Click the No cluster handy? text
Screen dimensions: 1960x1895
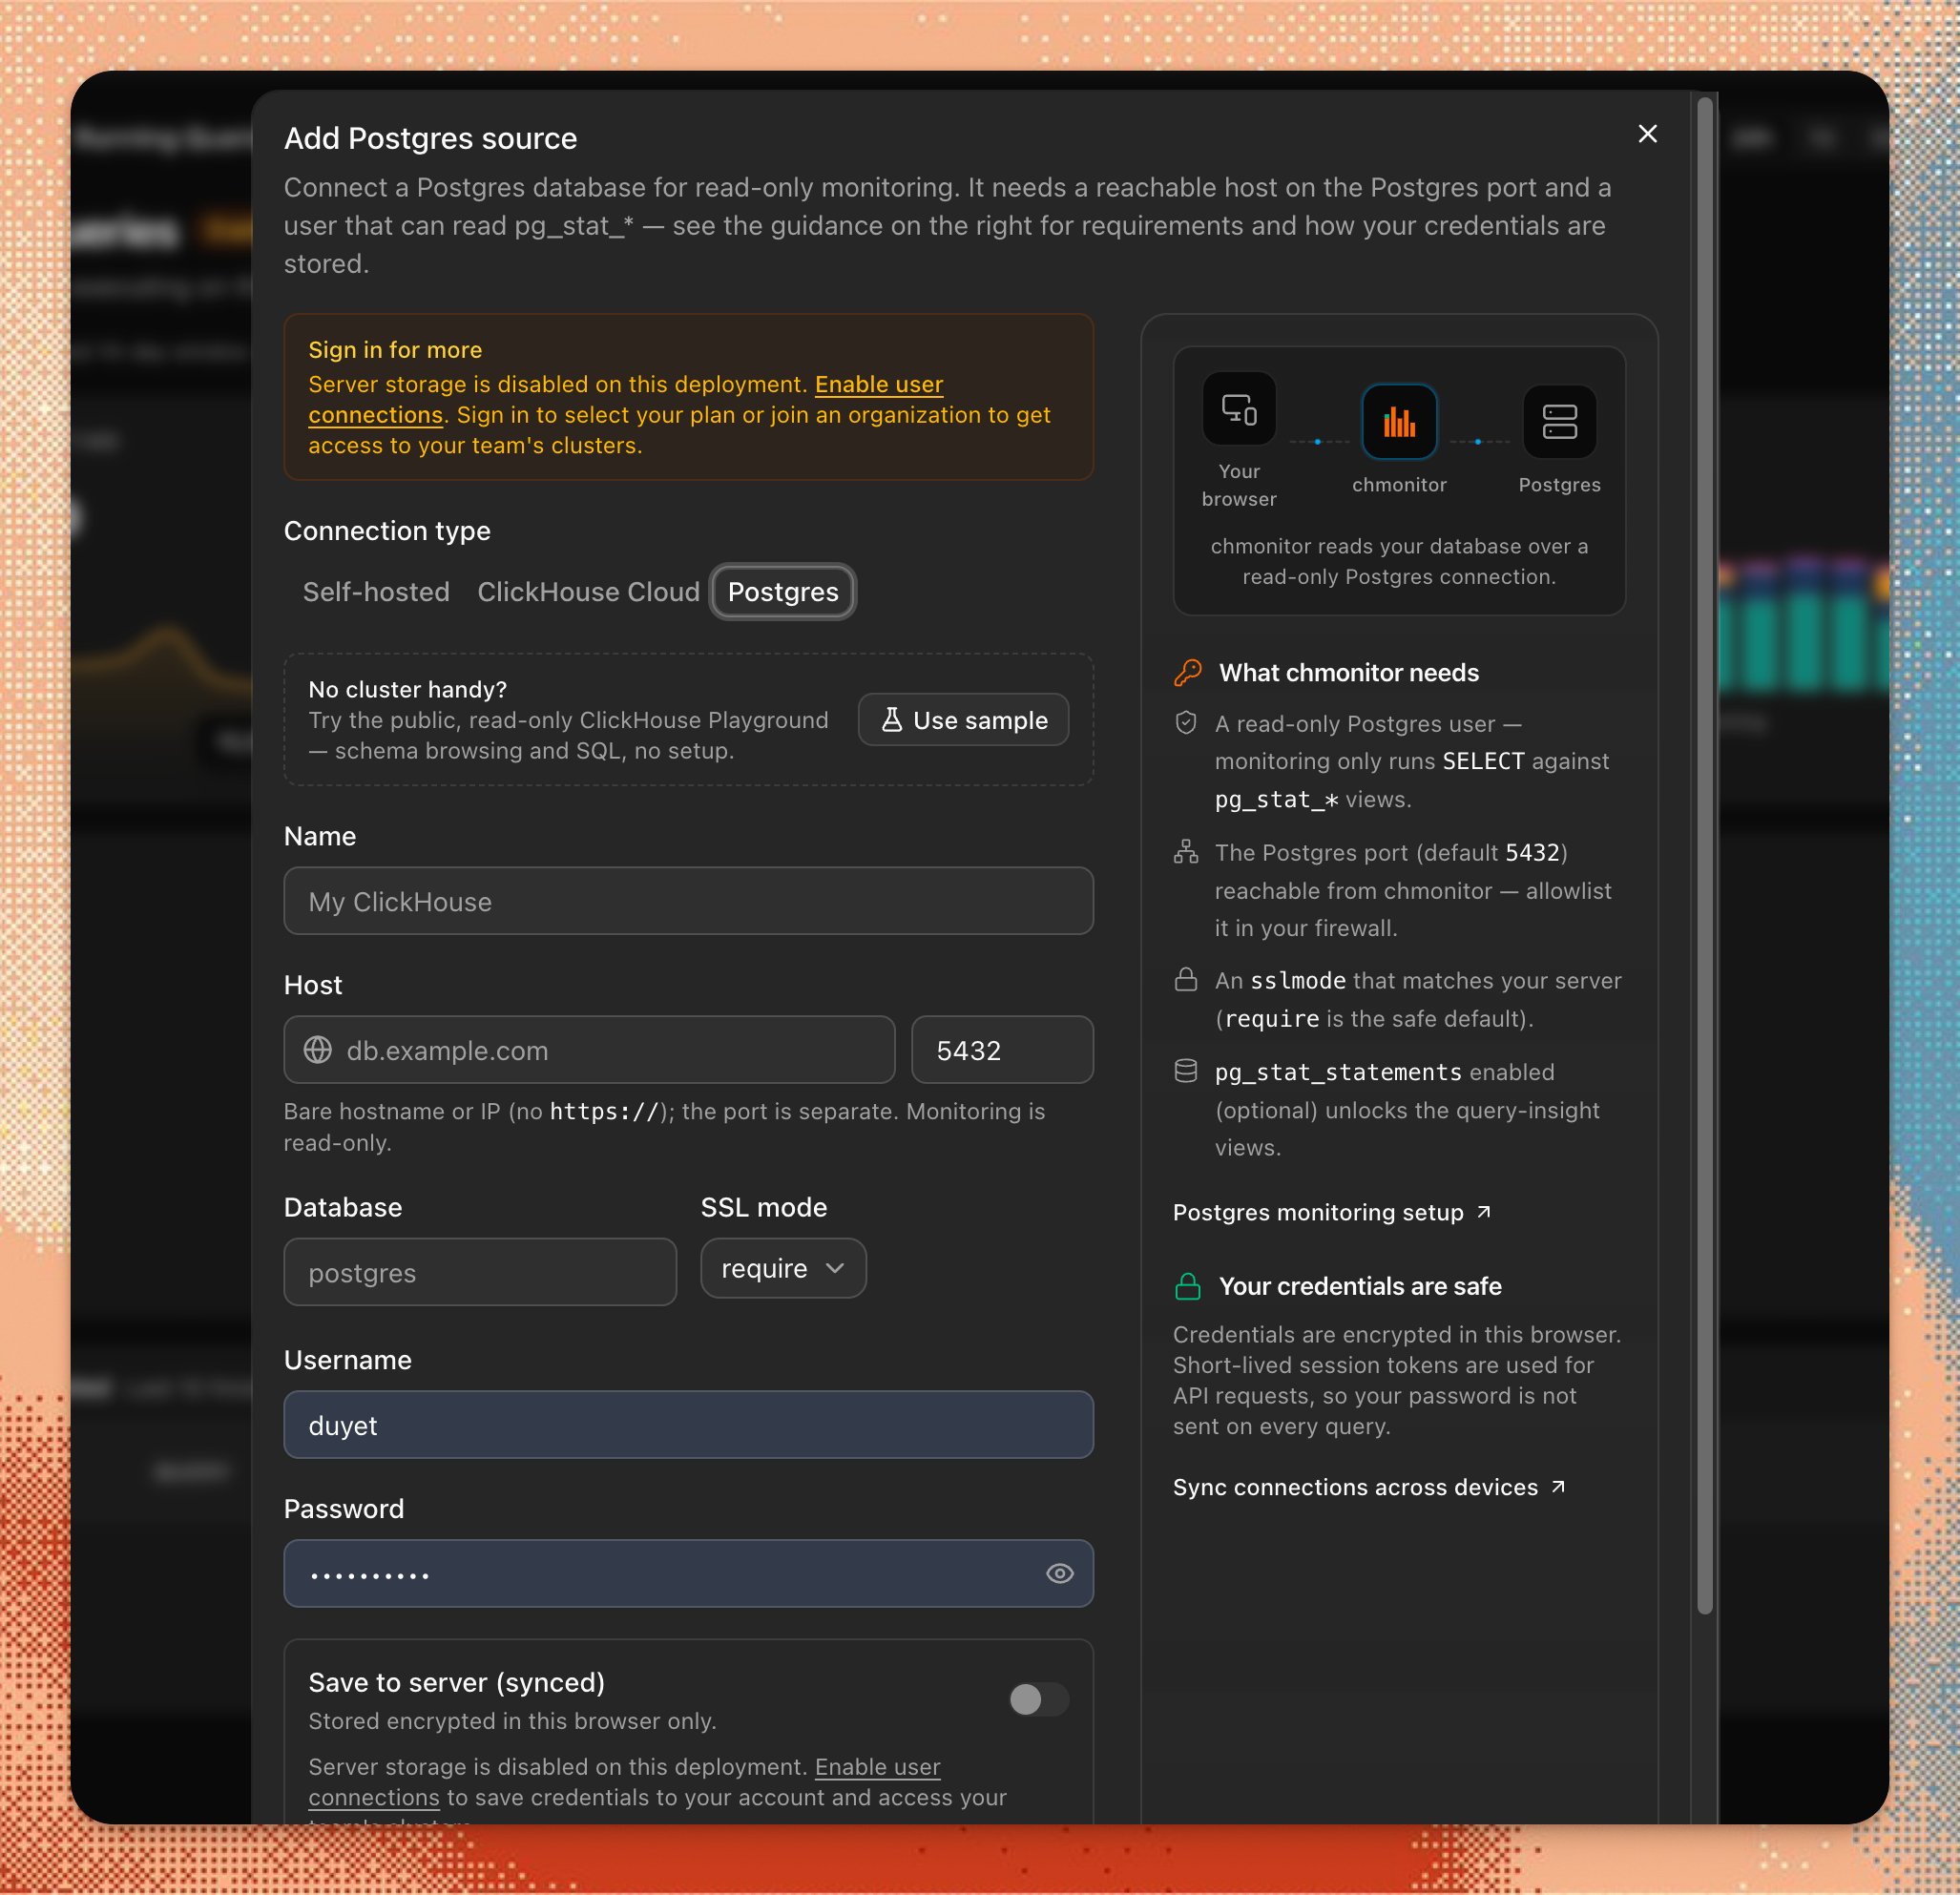(x=407, y=689)
